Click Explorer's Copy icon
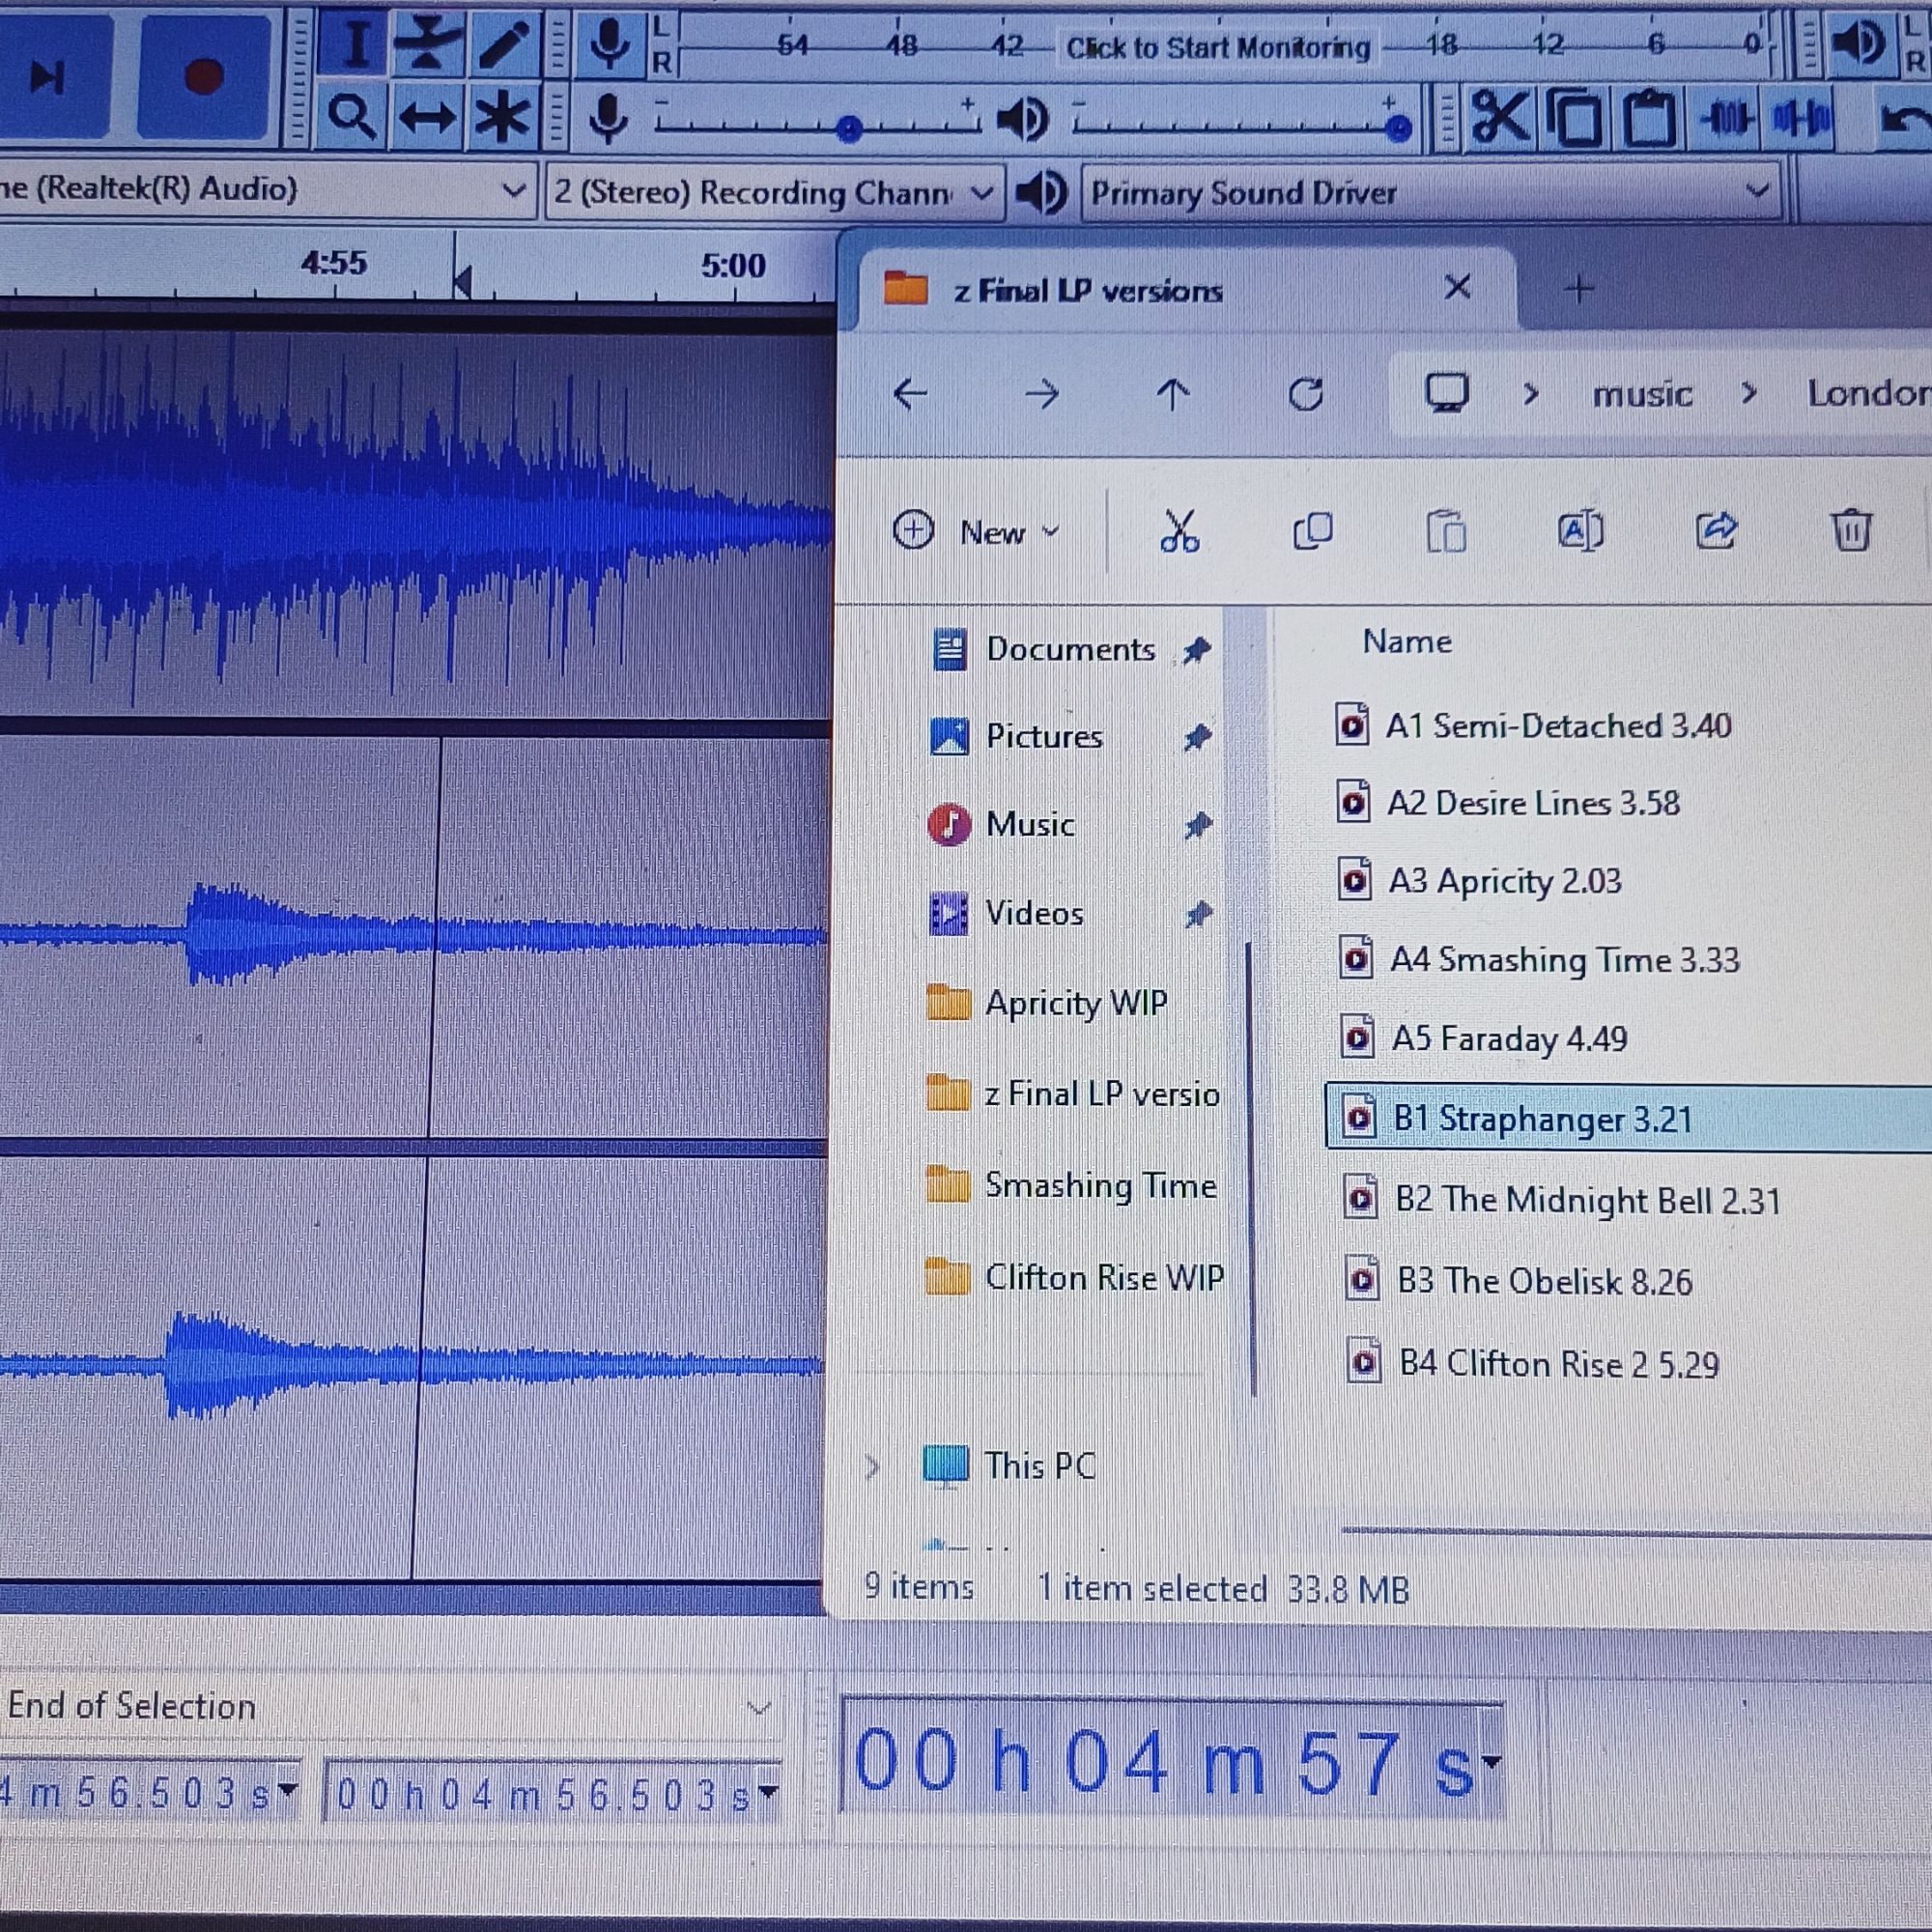The image size is (1932, 1932). coord(1313,531)
